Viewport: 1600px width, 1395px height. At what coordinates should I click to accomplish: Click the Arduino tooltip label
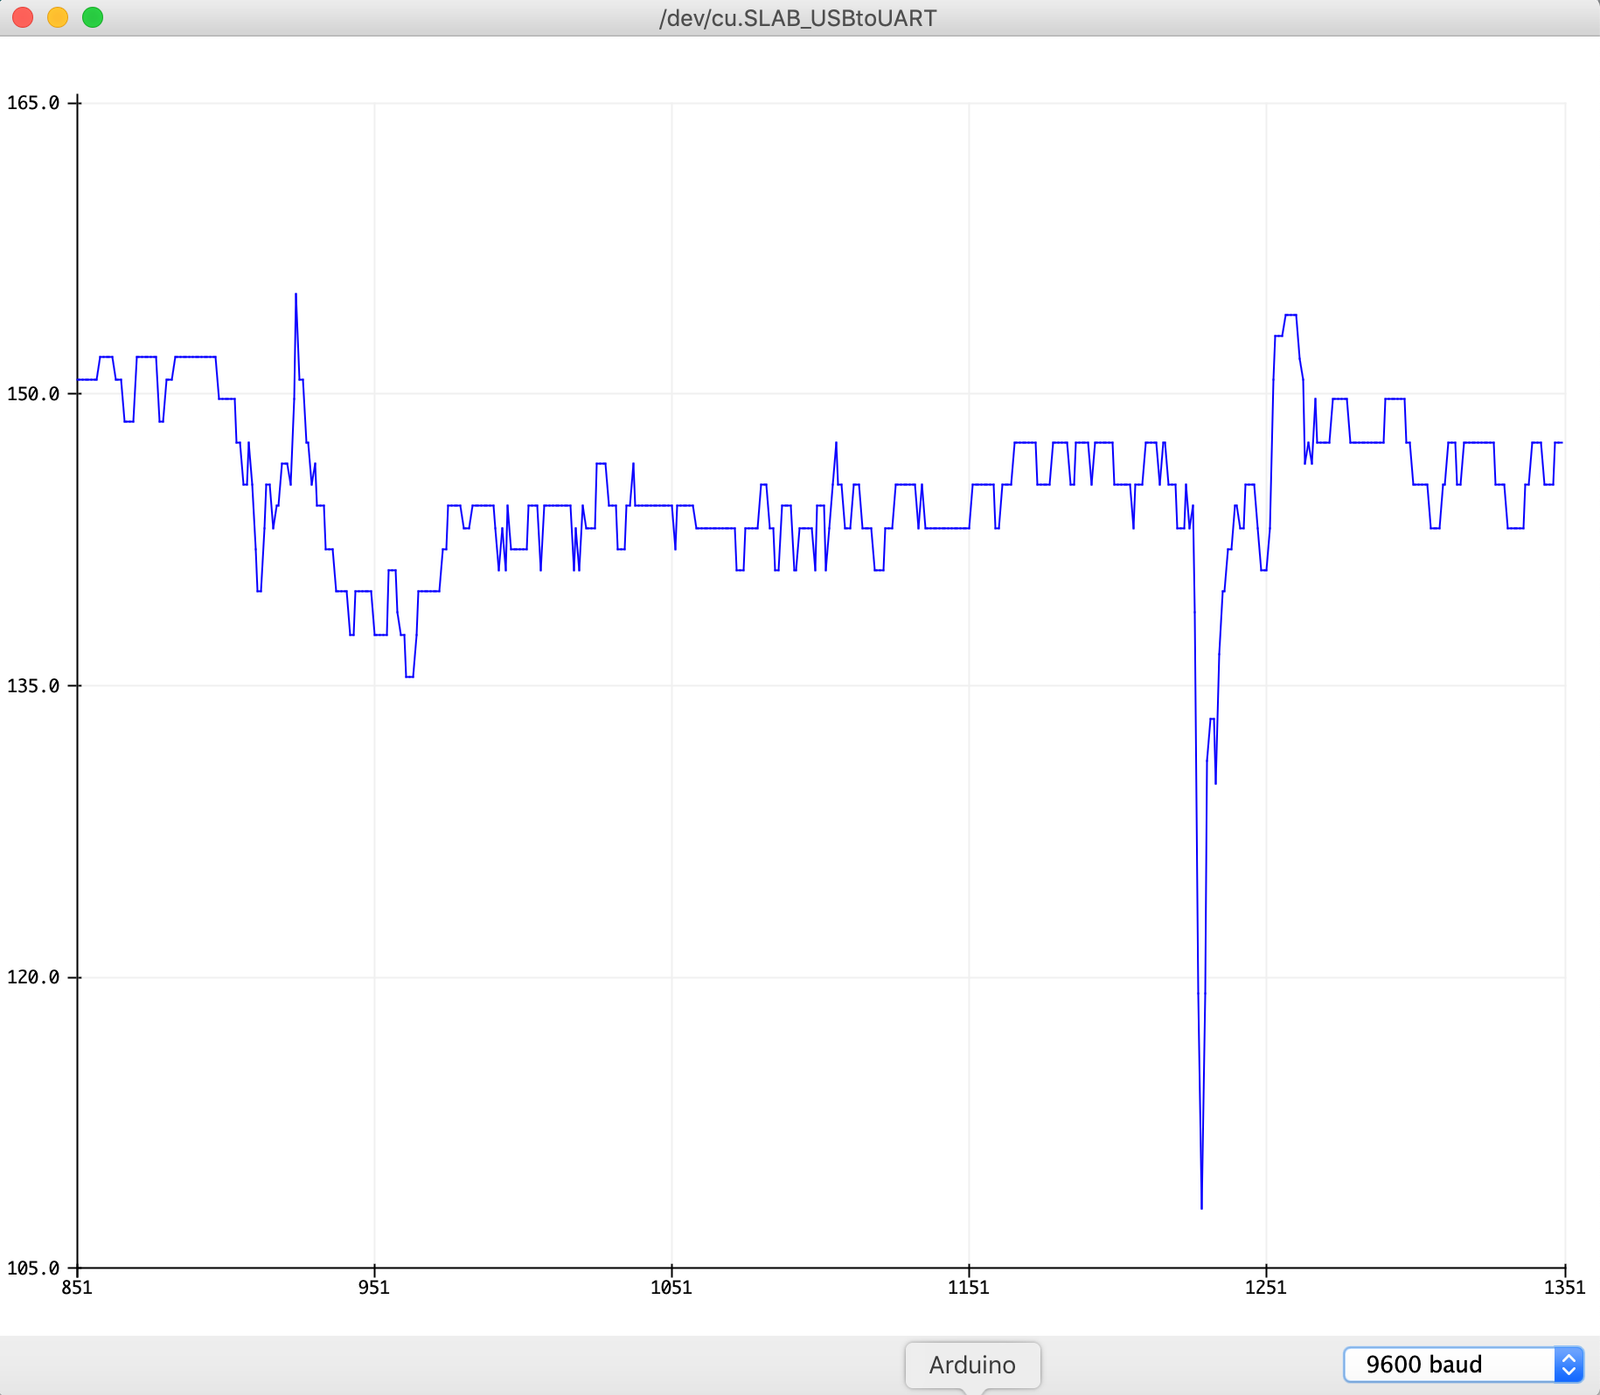[972, 1365]
